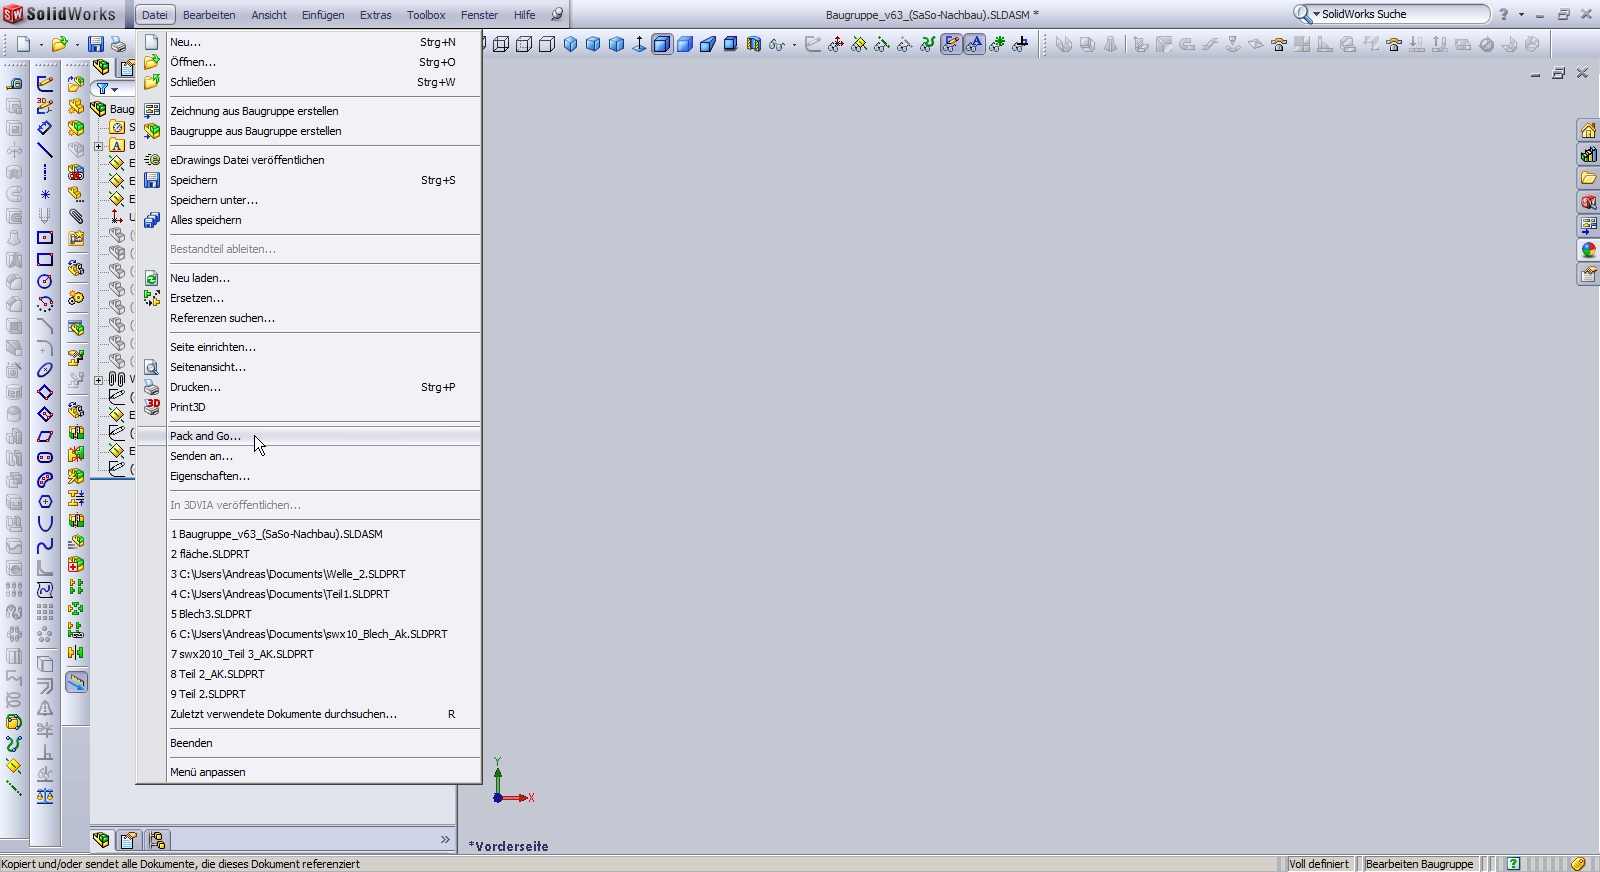Click Beenden to exit SolidWorks

point(308,743)
